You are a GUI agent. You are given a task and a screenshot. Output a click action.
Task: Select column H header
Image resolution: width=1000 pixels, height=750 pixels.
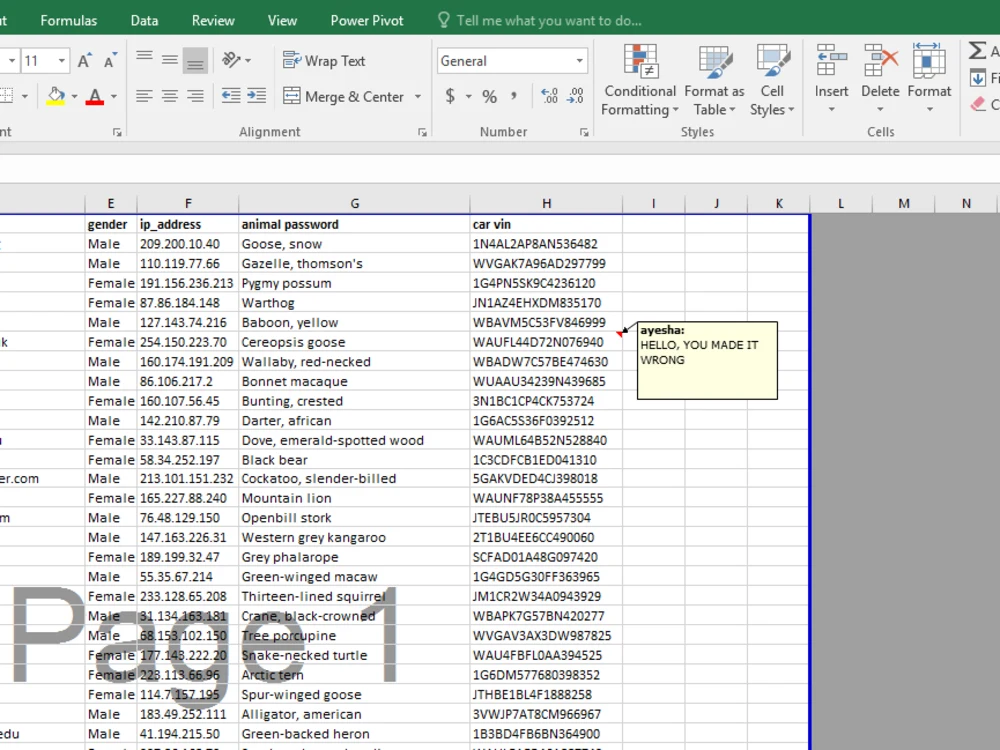(x=547, y=203)
